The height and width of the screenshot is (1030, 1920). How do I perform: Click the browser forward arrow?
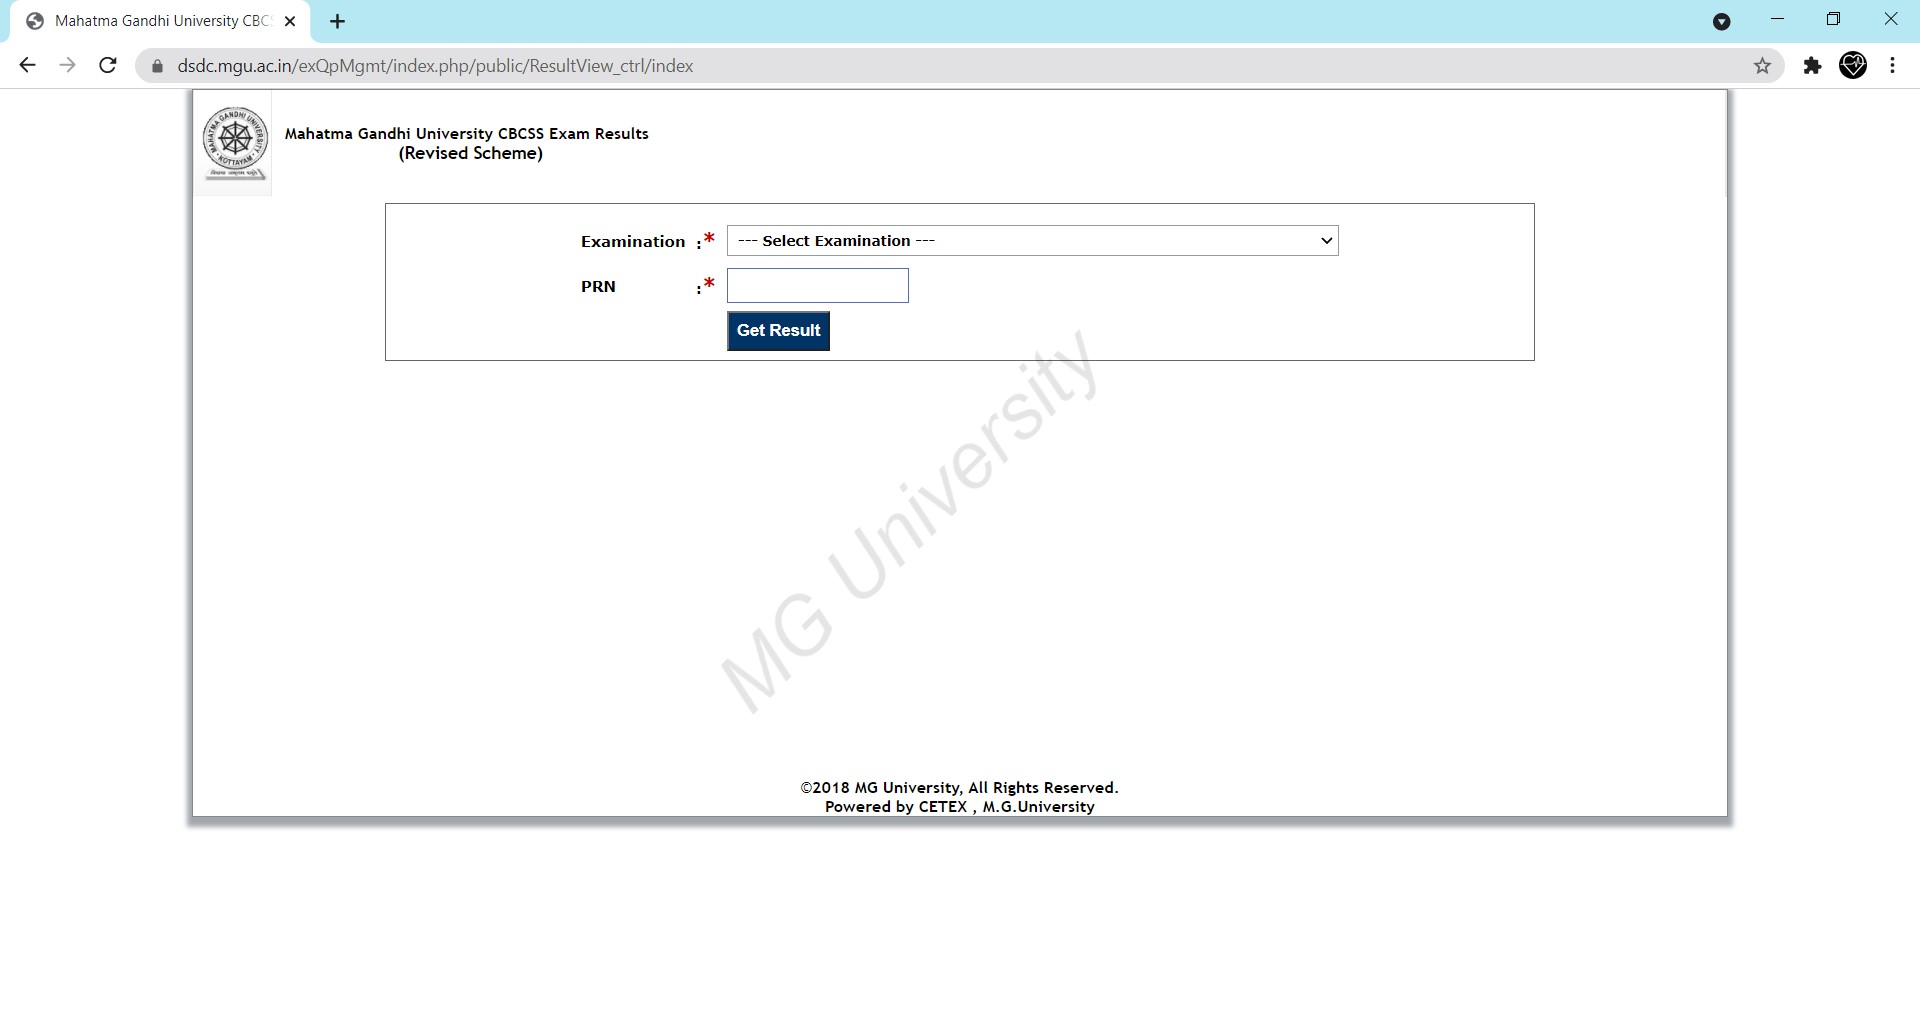coord(67,66)
